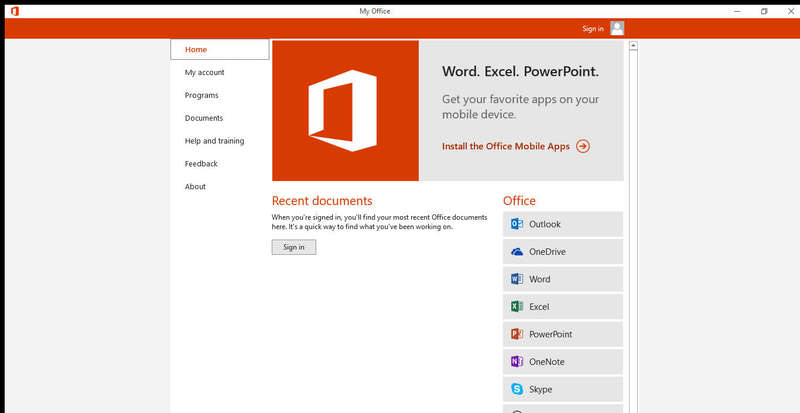The width and height of the screenshot is (800, 413).
Task: Open Help and training
Action: 214,141
